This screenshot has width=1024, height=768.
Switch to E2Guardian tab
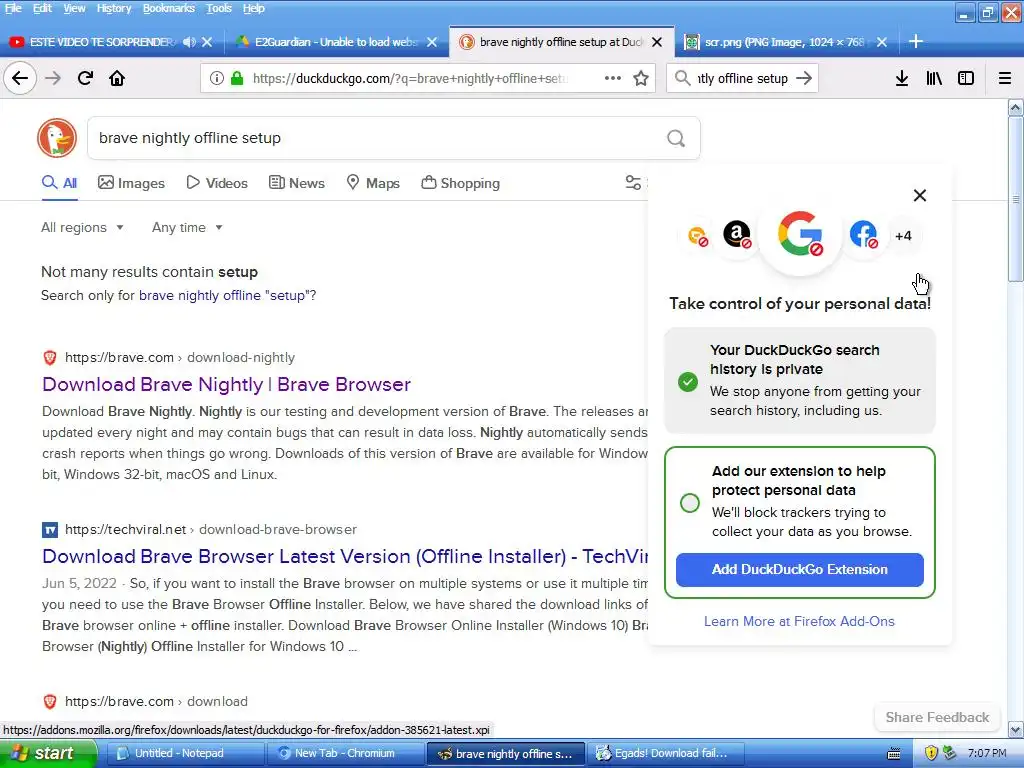tap(334, 42)
